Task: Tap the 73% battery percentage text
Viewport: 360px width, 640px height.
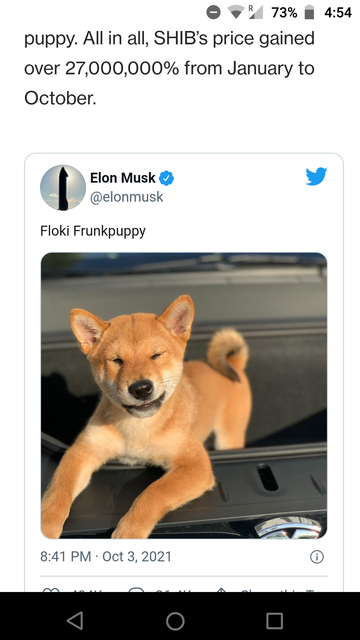Action: click(x=284, y=13)
